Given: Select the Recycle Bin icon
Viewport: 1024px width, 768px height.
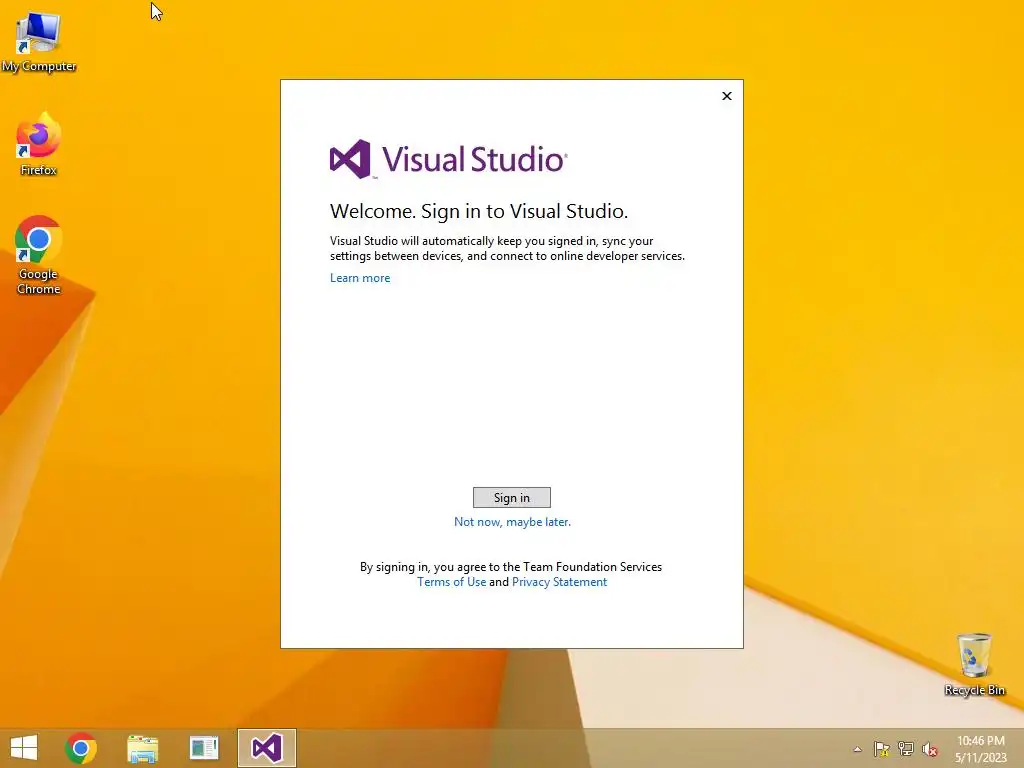Looking at the screenshot, I should click(x=974, y=664).
